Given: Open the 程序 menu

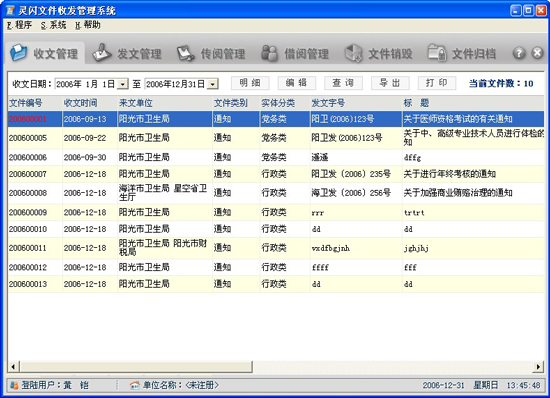Looking at the screenshot, I should click(19, 25).
